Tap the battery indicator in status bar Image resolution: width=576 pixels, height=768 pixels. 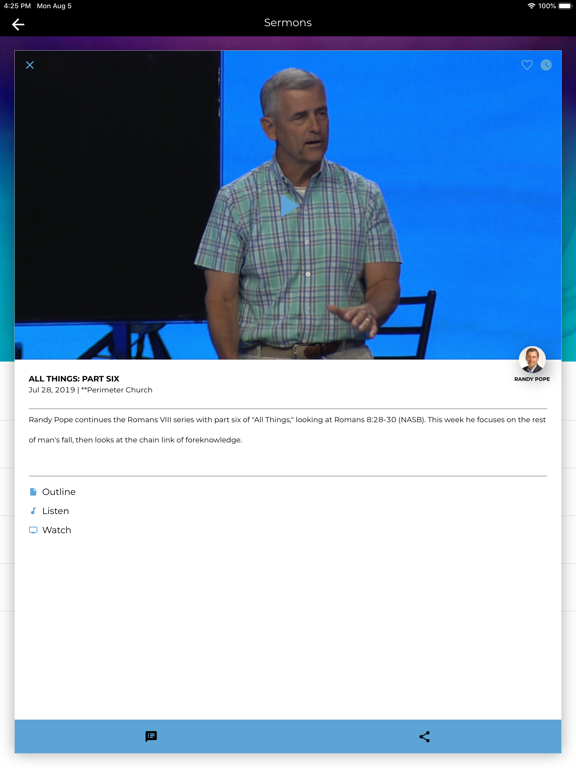[x=565, y=6]
